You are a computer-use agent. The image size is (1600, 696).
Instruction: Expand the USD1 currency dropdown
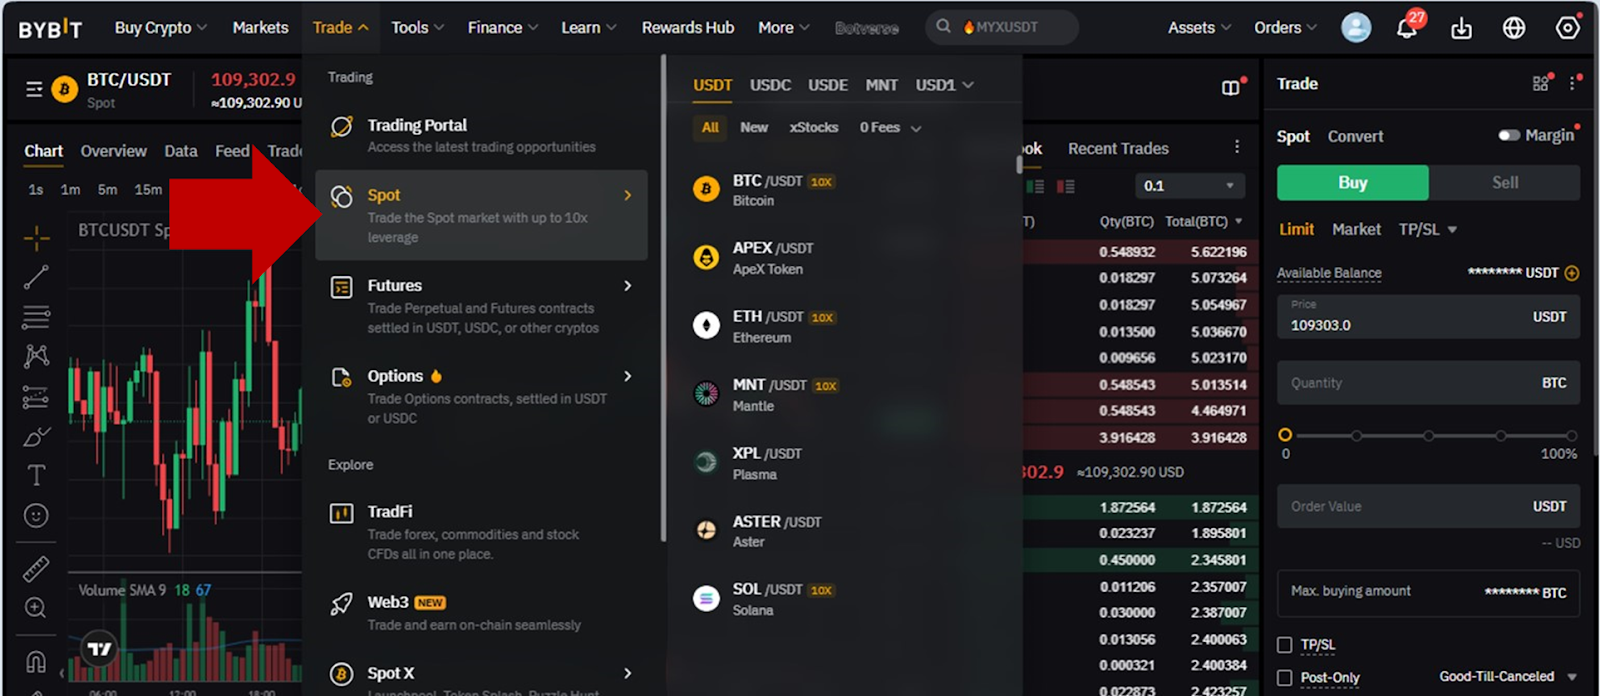[944, 85]
